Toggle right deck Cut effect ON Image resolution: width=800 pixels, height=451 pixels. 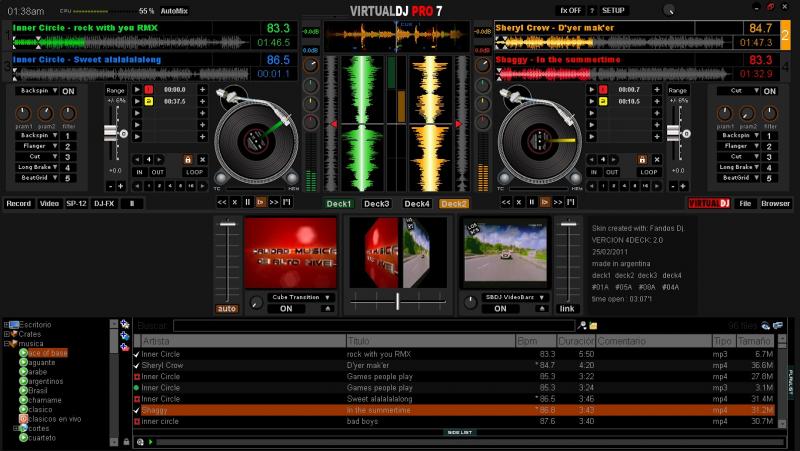(x=770, y=91)
